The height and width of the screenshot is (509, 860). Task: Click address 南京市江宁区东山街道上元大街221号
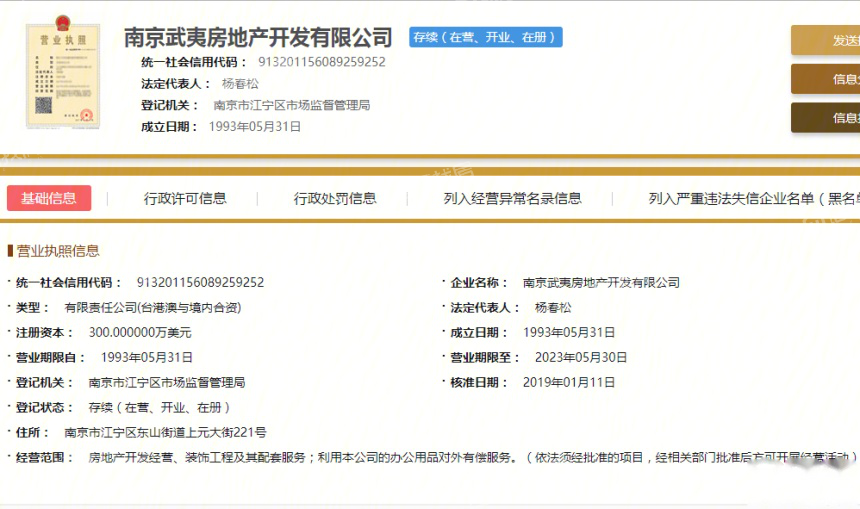pyautogui.click(x=165, y=432)
